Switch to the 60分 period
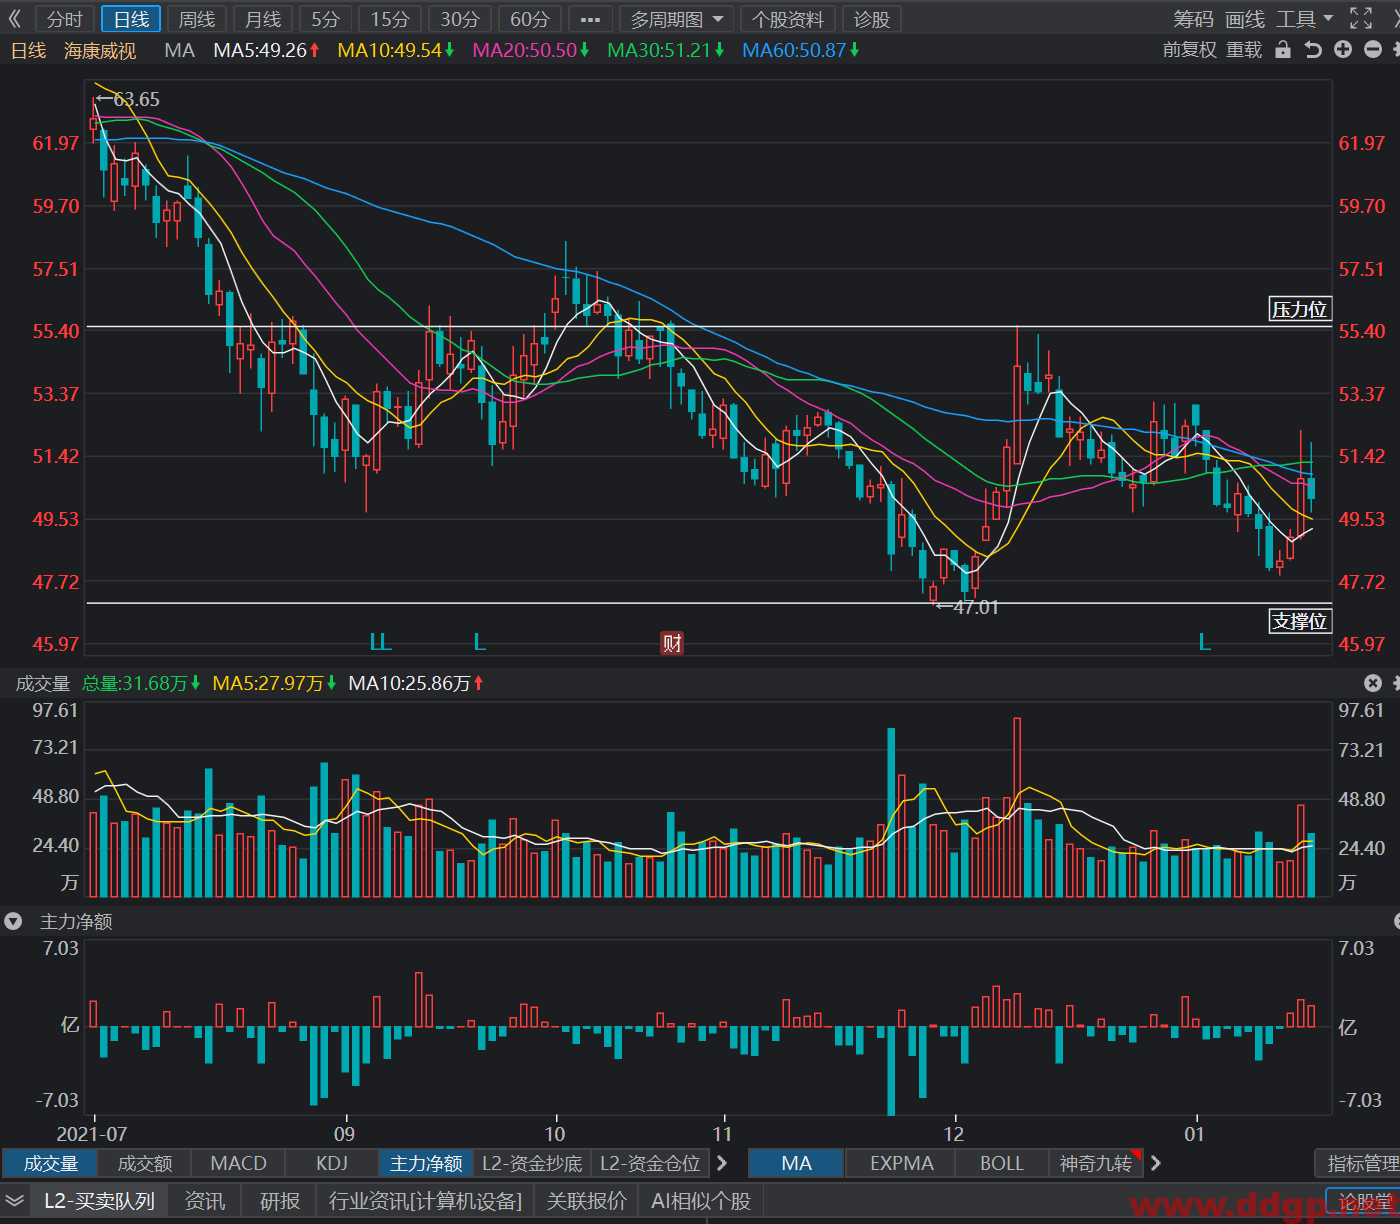The image size is (1400, 1224). [x=530, y=19]
